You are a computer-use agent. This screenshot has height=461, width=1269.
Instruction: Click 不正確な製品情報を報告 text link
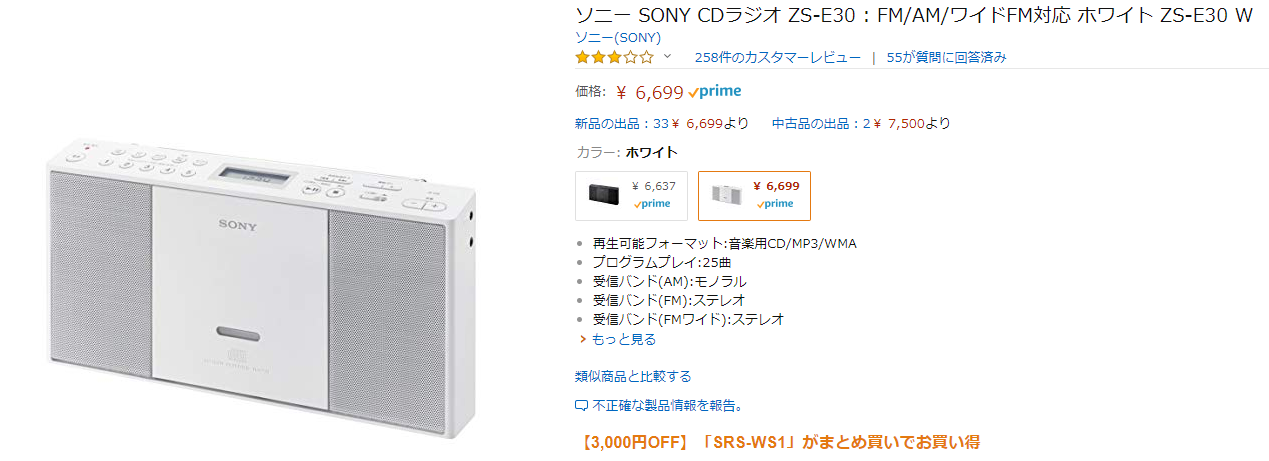[x=667, y=406]
